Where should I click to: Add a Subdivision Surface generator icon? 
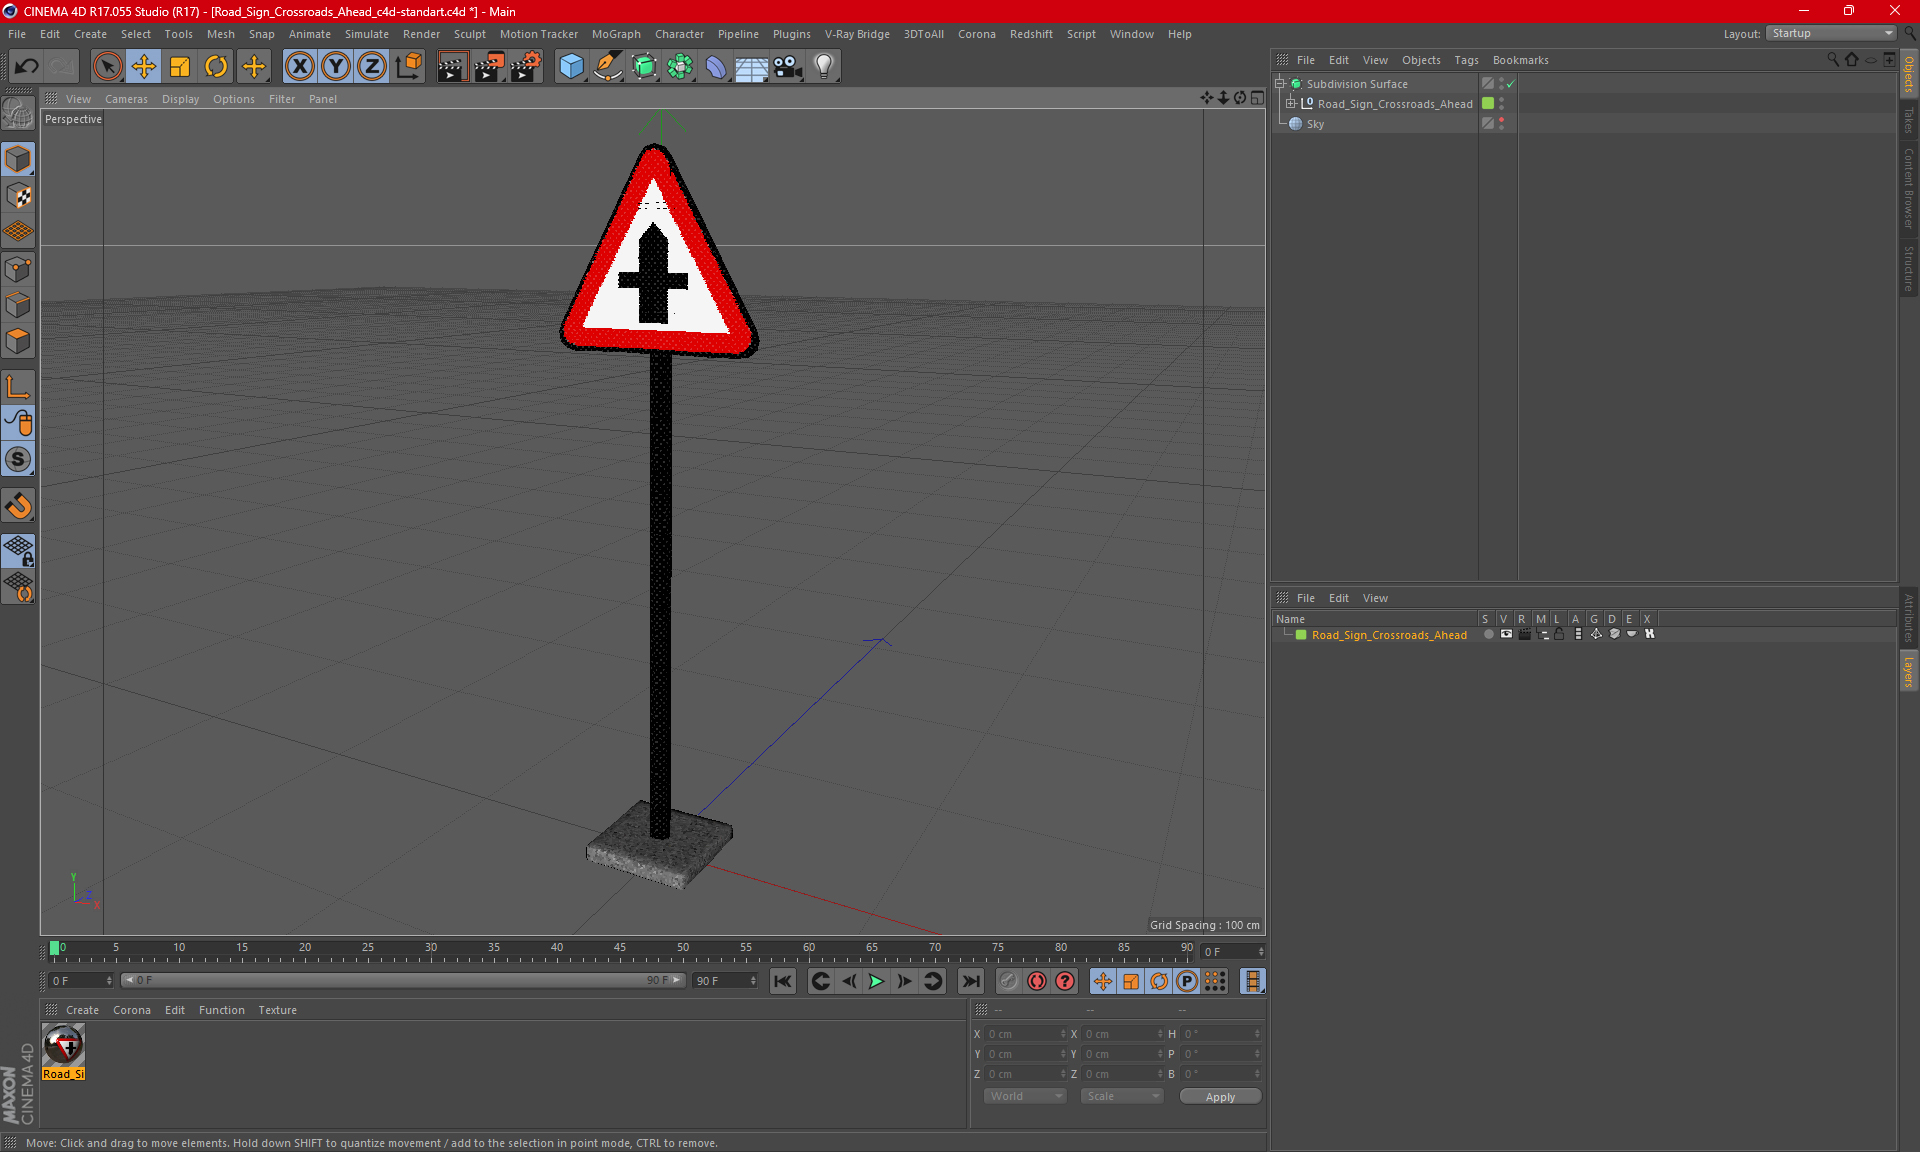click(644, 66)
